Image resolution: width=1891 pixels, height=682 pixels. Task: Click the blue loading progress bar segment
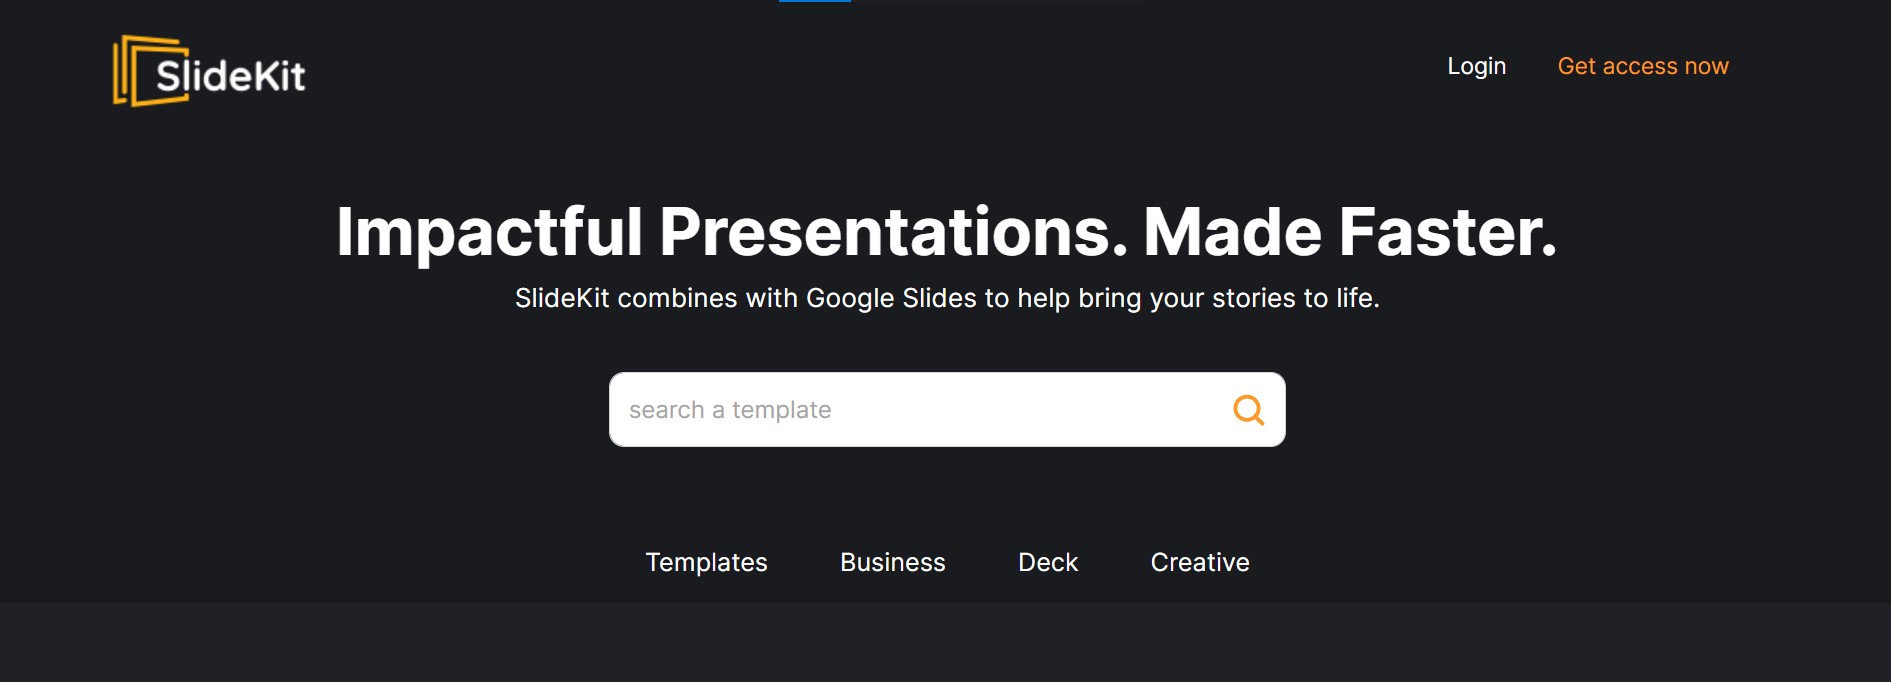pos(815,1)
